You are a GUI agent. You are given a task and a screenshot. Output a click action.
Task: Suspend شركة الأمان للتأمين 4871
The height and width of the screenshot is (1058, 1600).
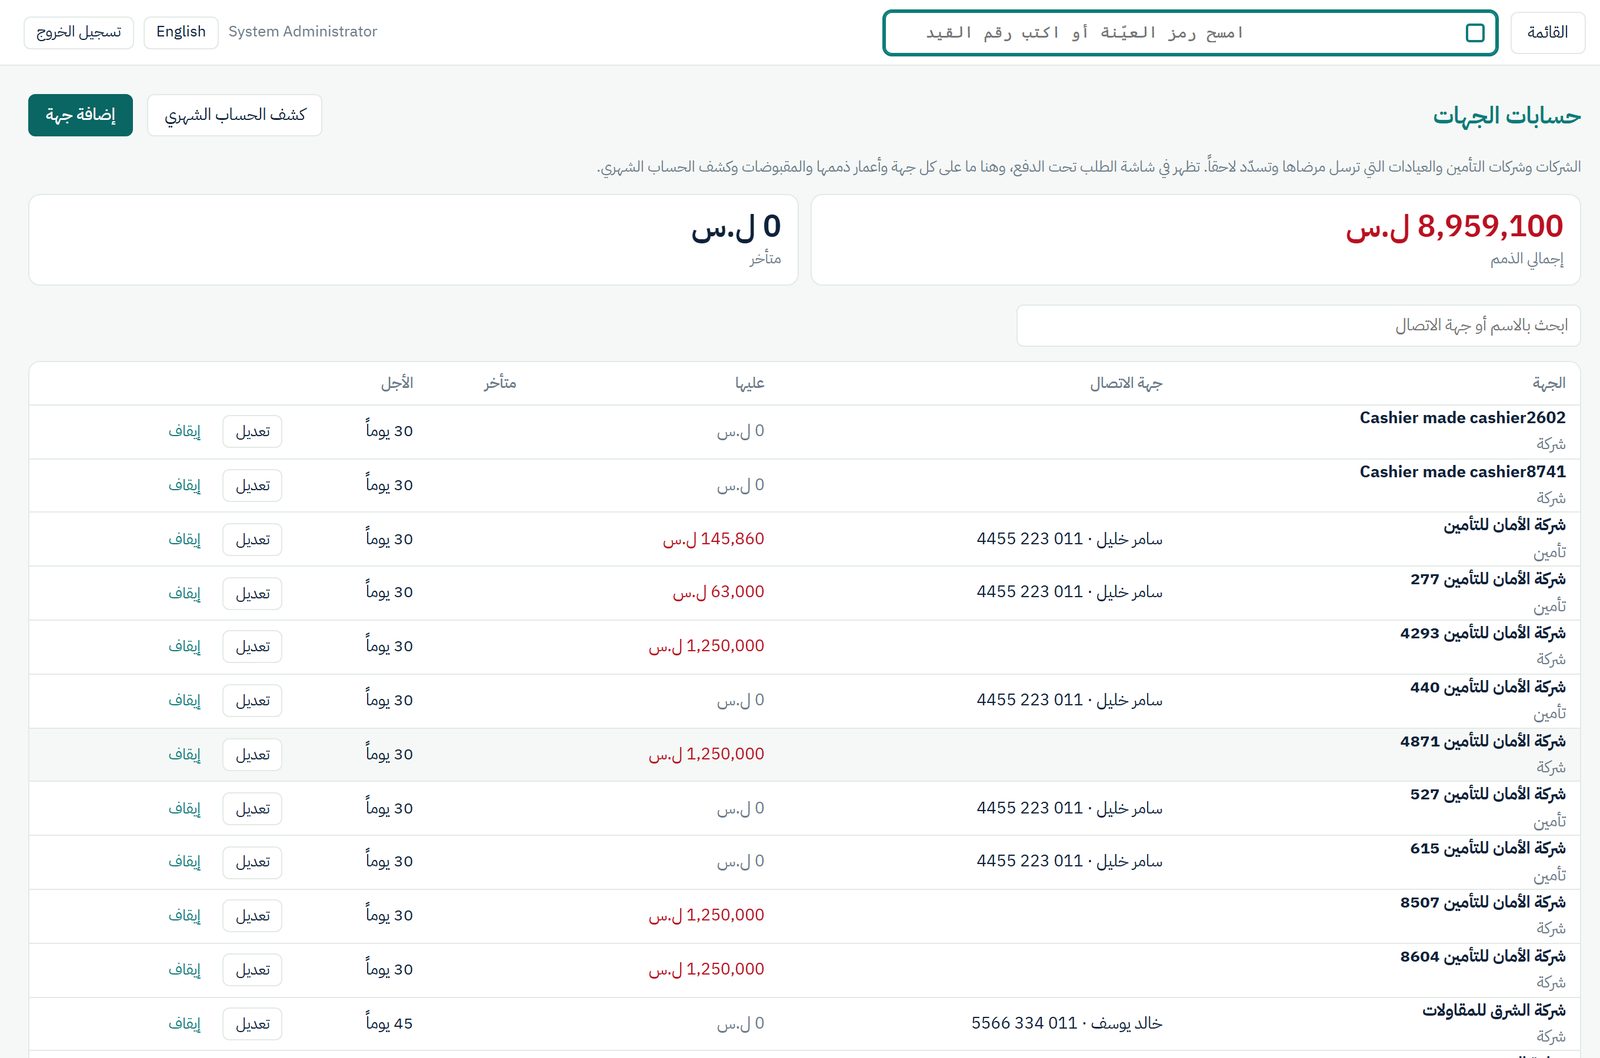(x=184, y=755)
